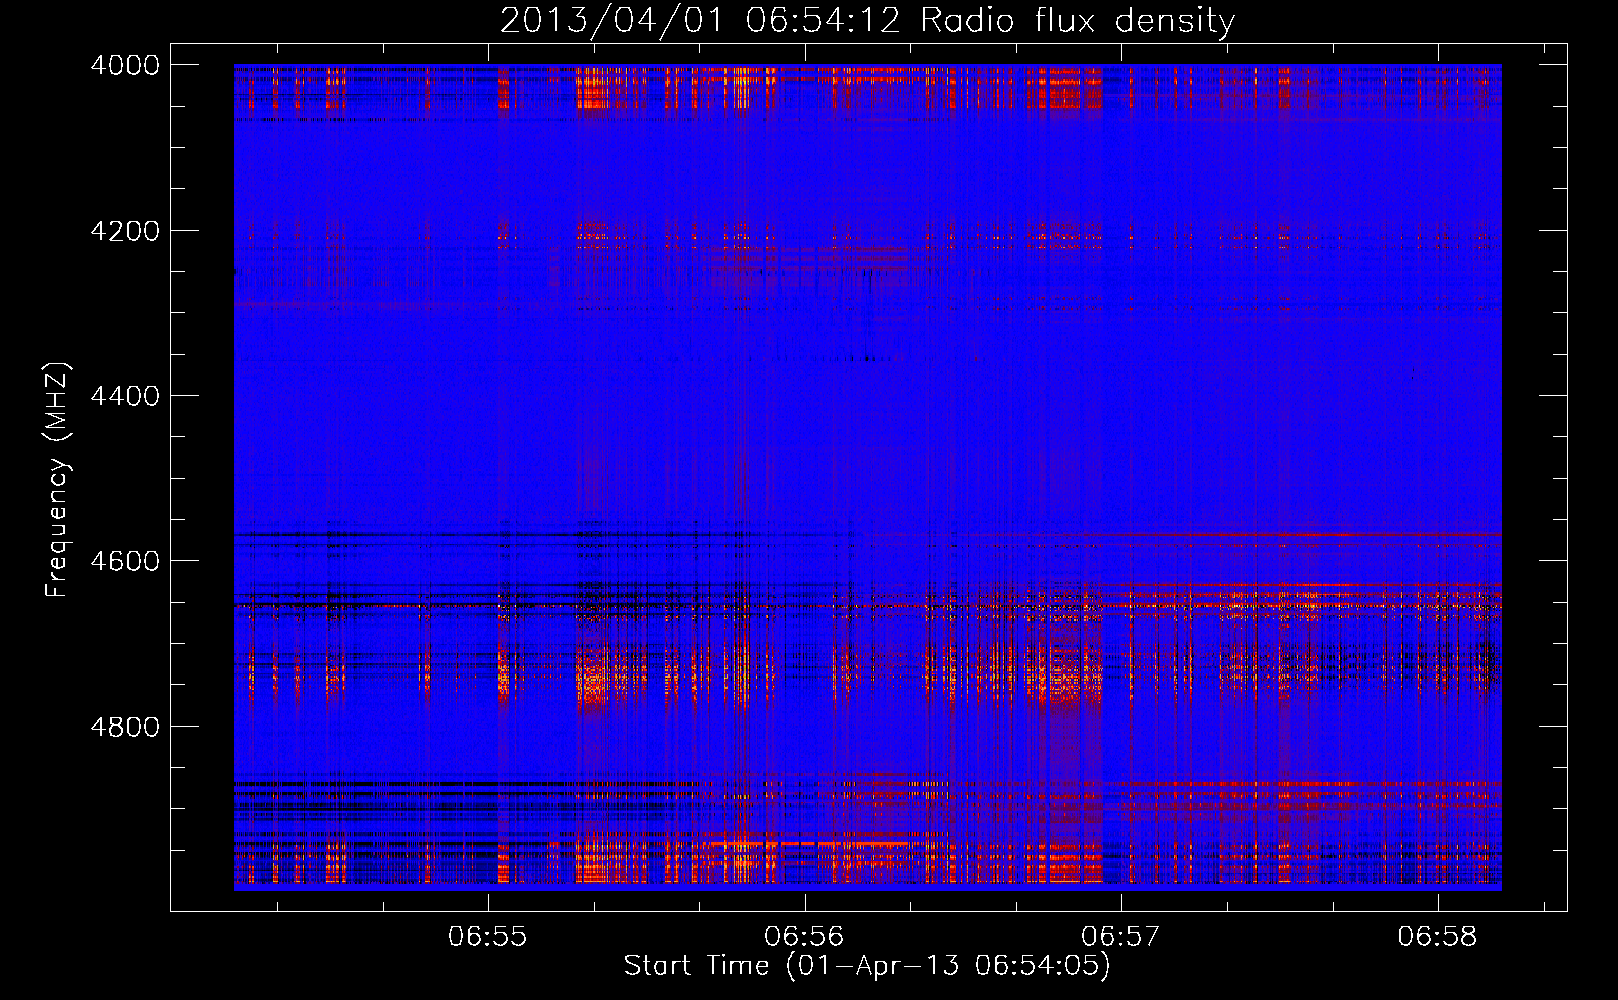This screenshot has height=1000, width=1618.
Task: Click the 06:58 time axis label
Action: [1437, 937]
